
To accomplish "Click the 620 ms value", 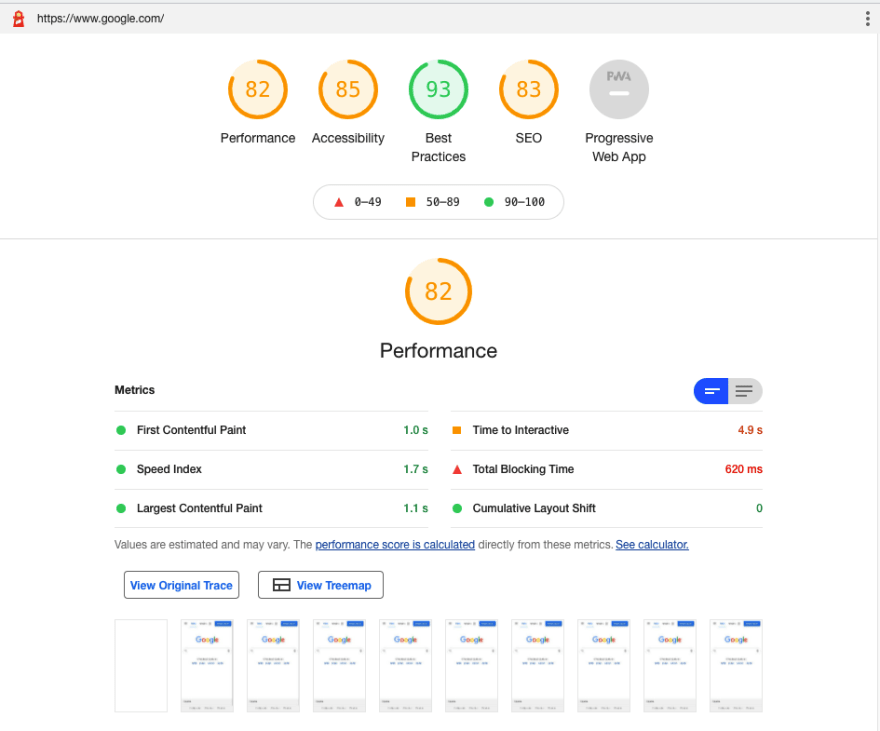I will pyautogui.click(x=744, y=470).
